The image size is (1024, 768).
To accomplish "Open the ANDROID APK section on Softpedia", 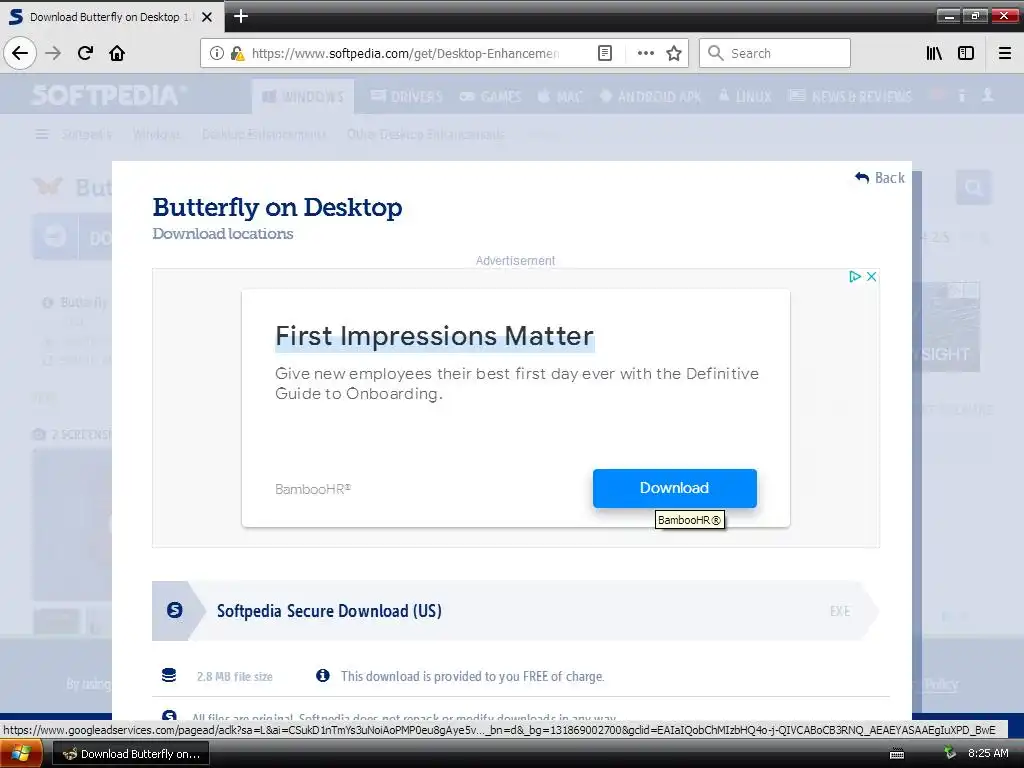I will [x=650, y=97].
